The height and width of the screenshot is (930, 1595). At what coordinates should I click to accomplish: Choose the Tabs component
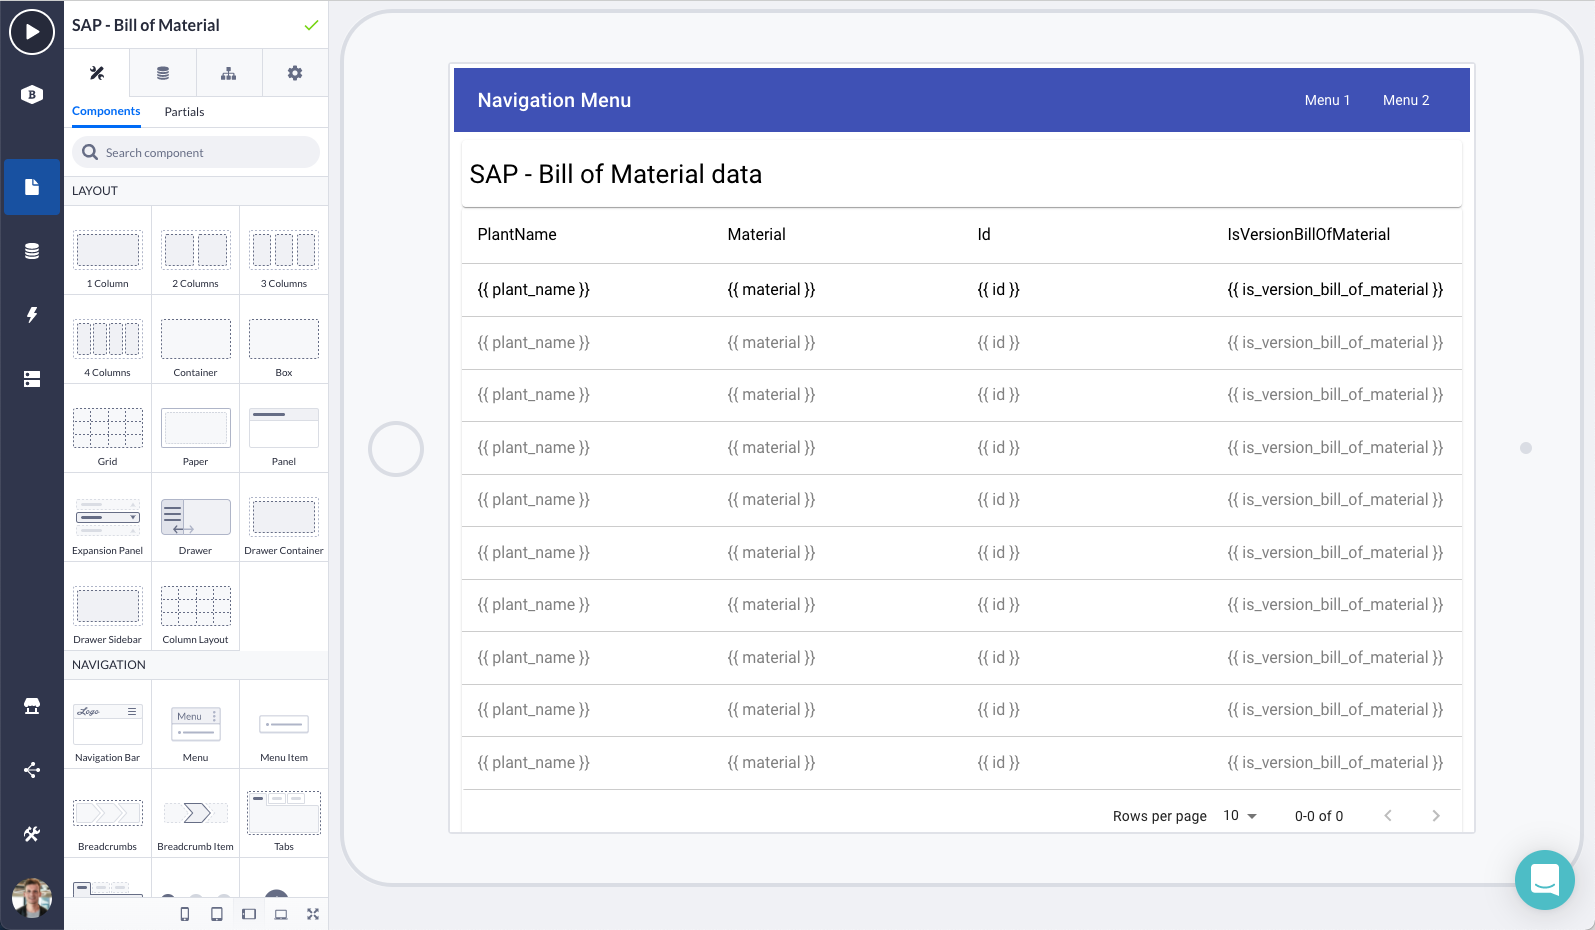click(x=284, y=813)
